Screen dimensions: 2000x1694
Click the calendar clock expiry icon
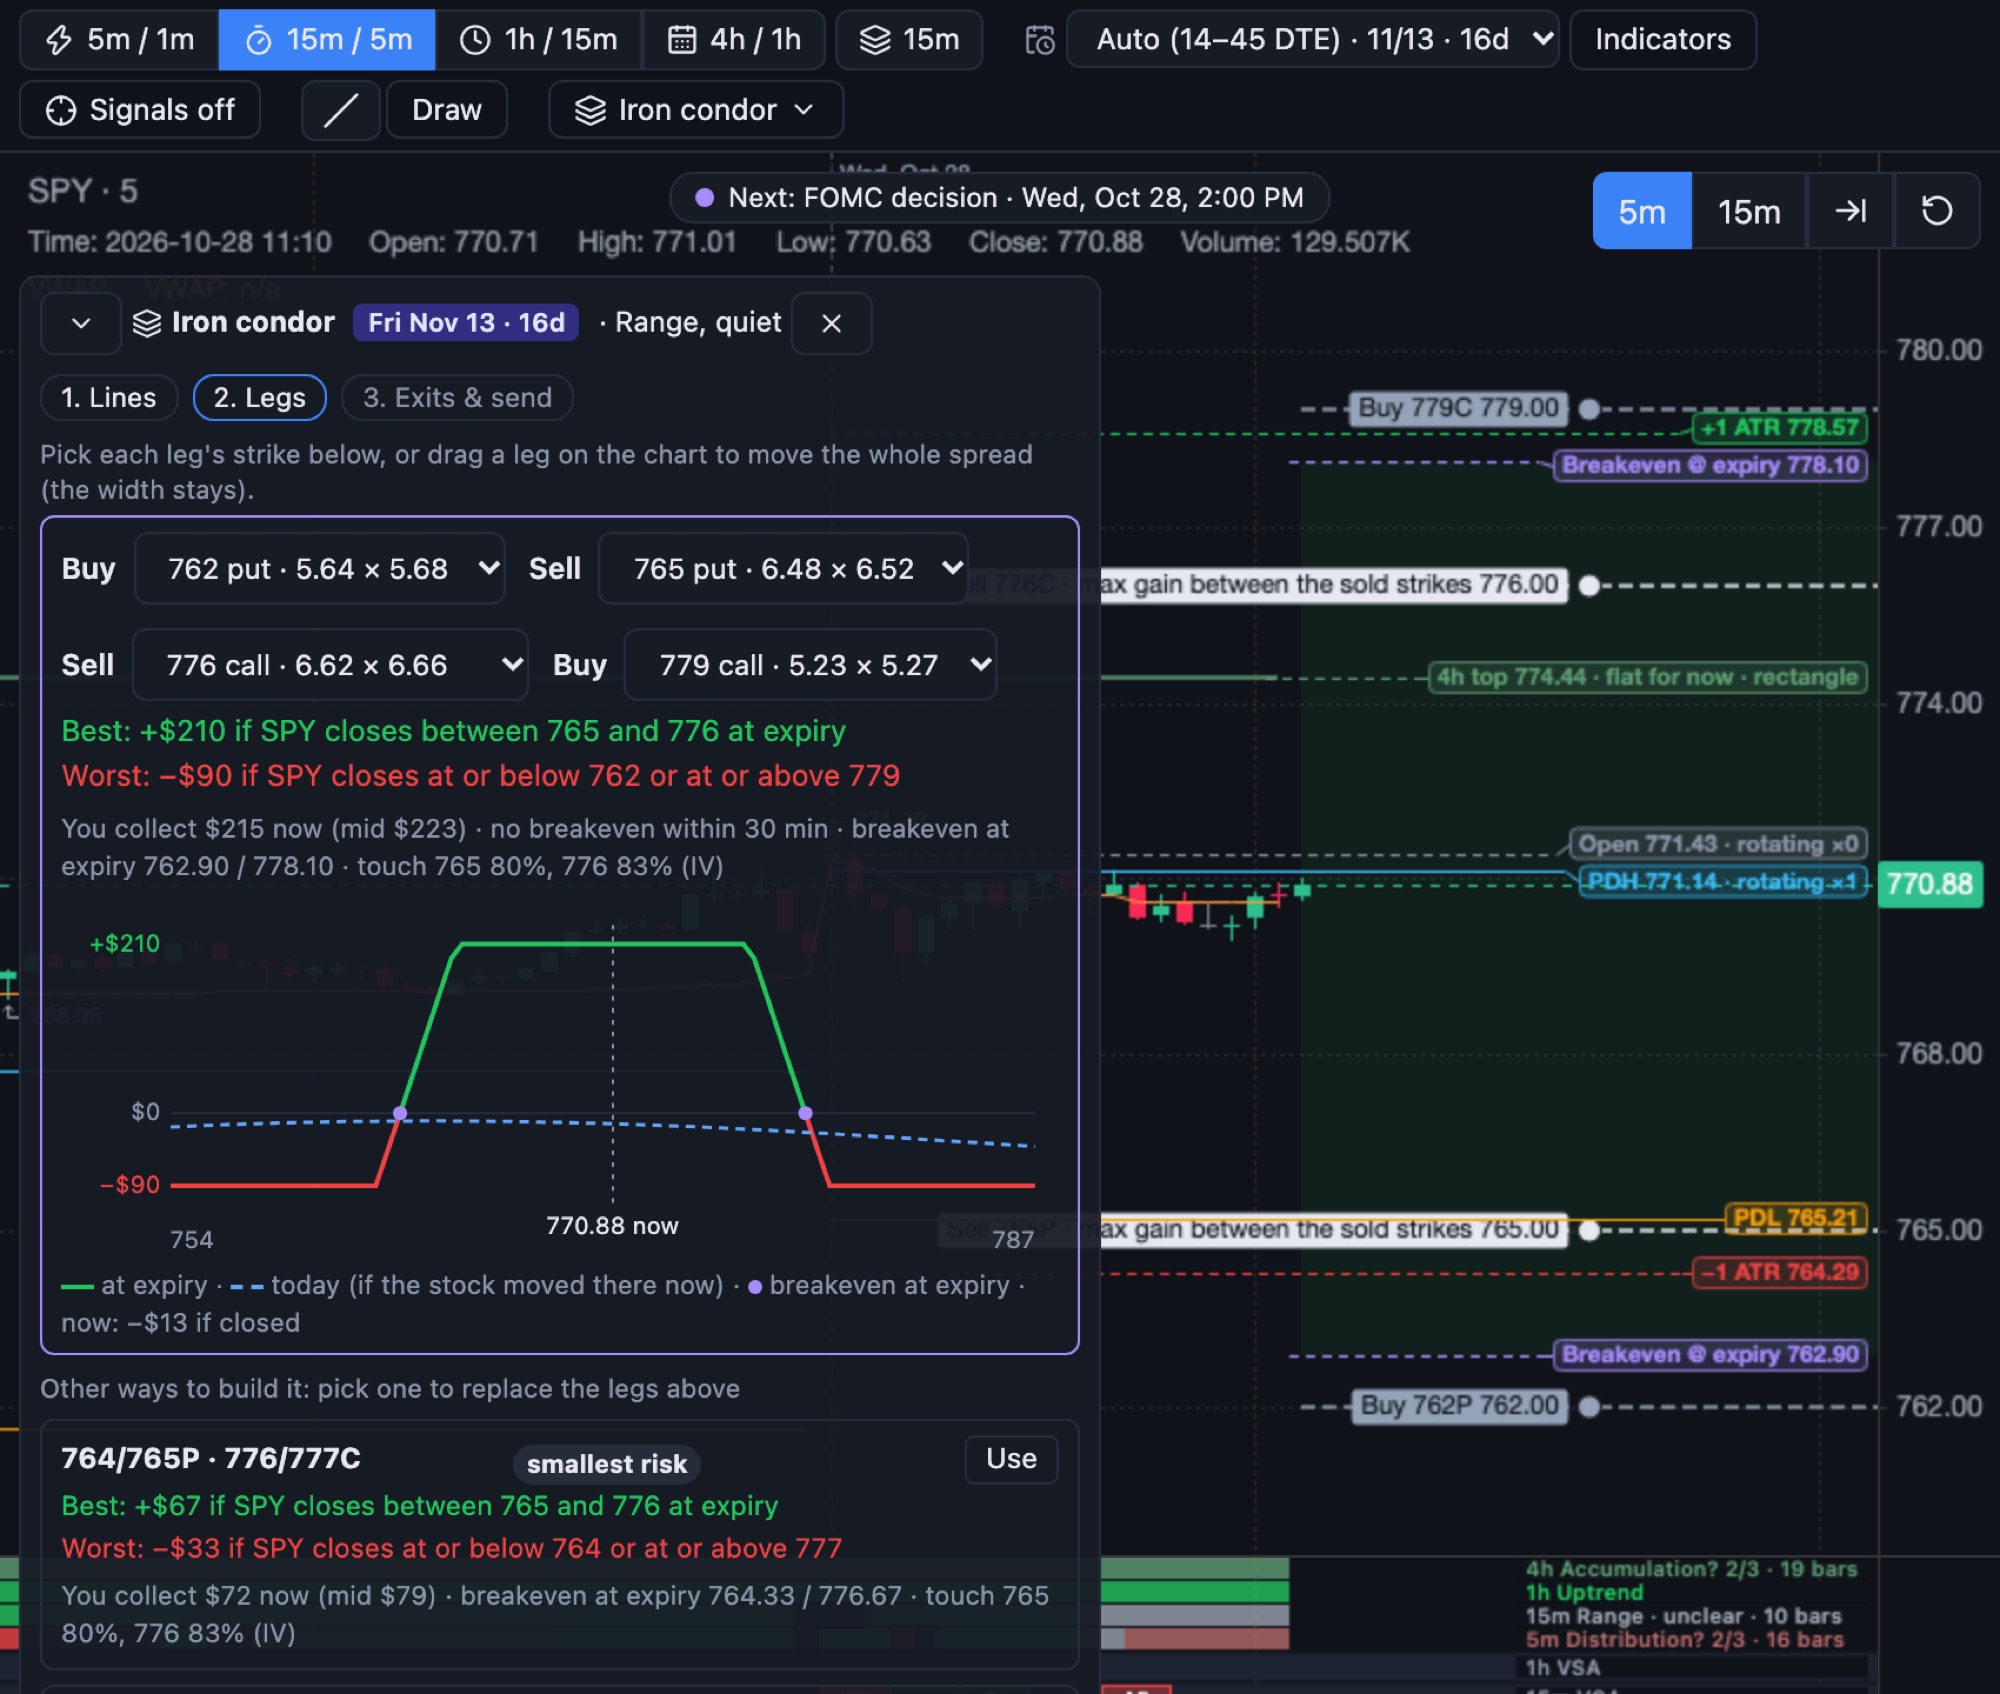tap(1040, 40)
